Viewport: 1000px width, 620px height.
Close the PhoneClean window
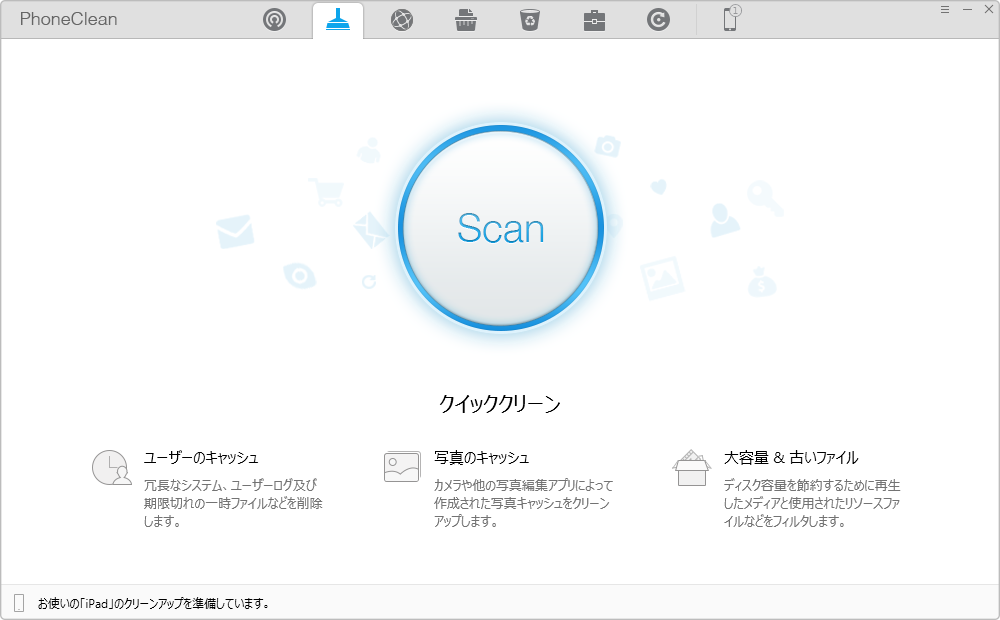pos(989,9)
